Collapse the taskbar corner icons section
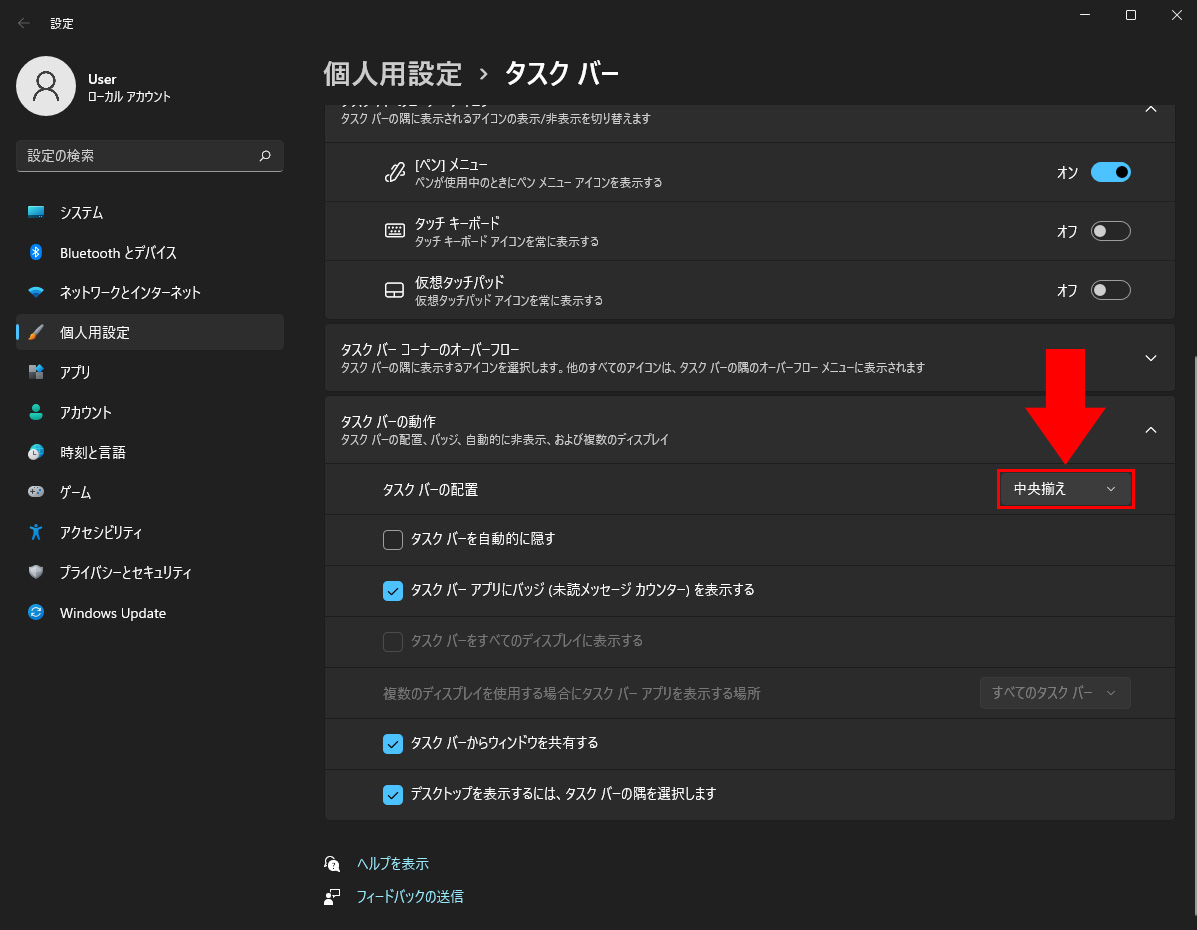Image resolution: width=1197 pixels, height=930 pixels. tap(1150, 110)
